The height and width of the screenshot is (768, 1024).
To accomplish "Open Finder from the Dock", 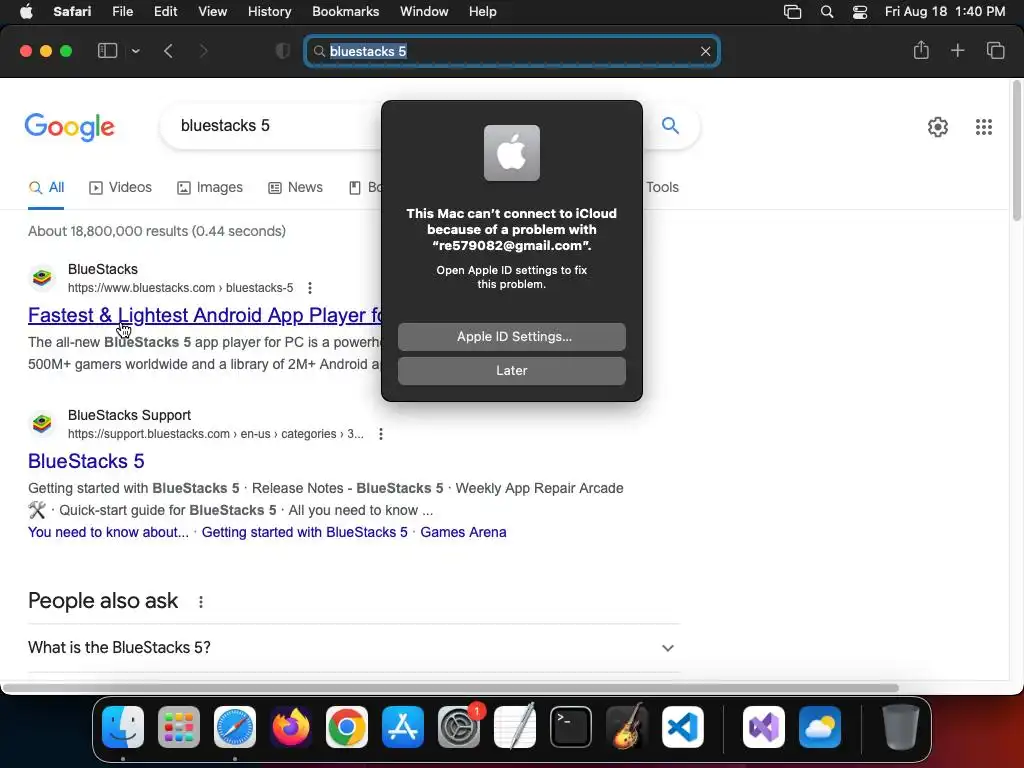I will click(x=123, y=727).
